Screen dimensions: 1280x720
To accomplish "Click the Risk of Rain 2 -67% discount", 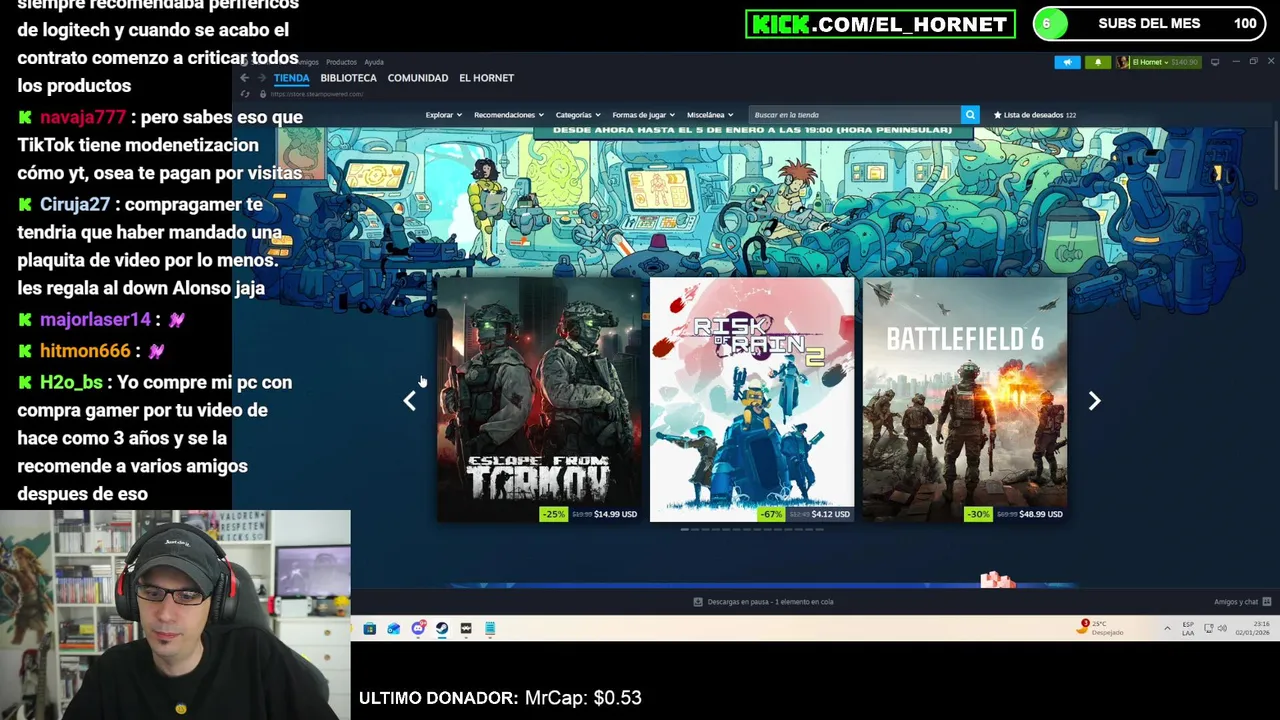I will (x=770, y=514).
